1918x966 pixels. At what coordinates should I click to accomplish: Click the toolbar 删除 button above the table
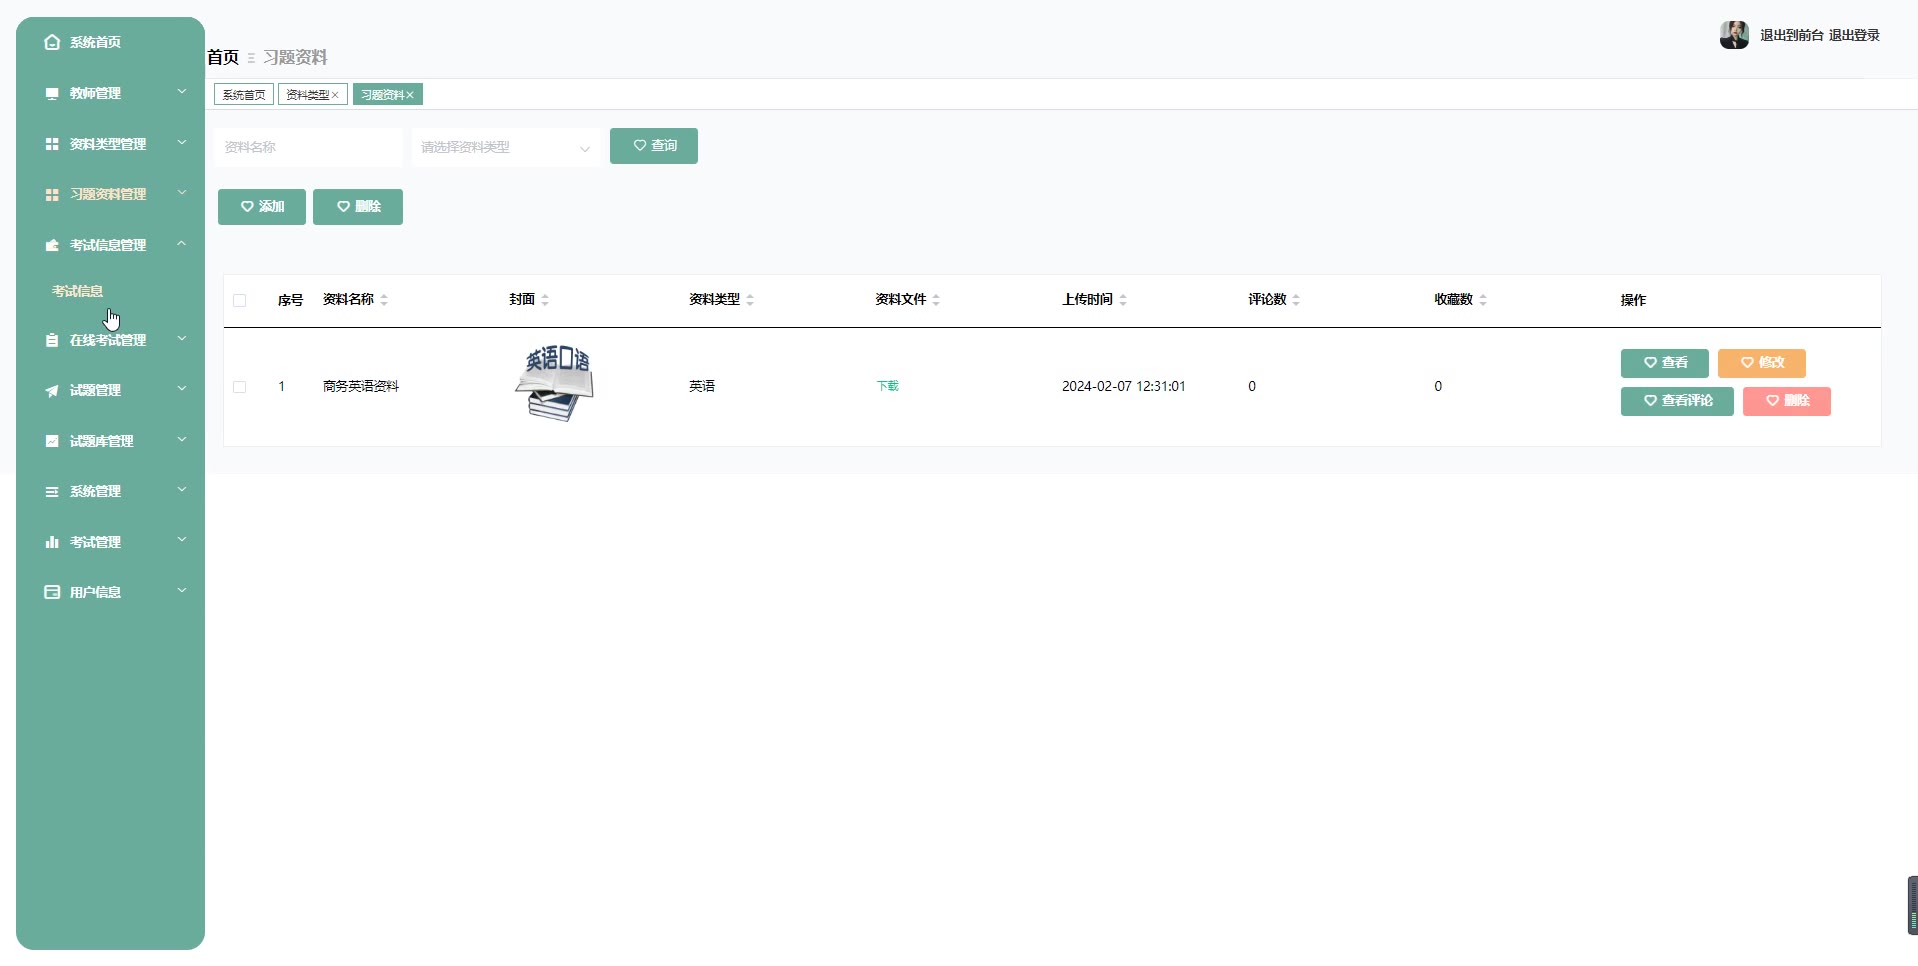pos(358,207)
